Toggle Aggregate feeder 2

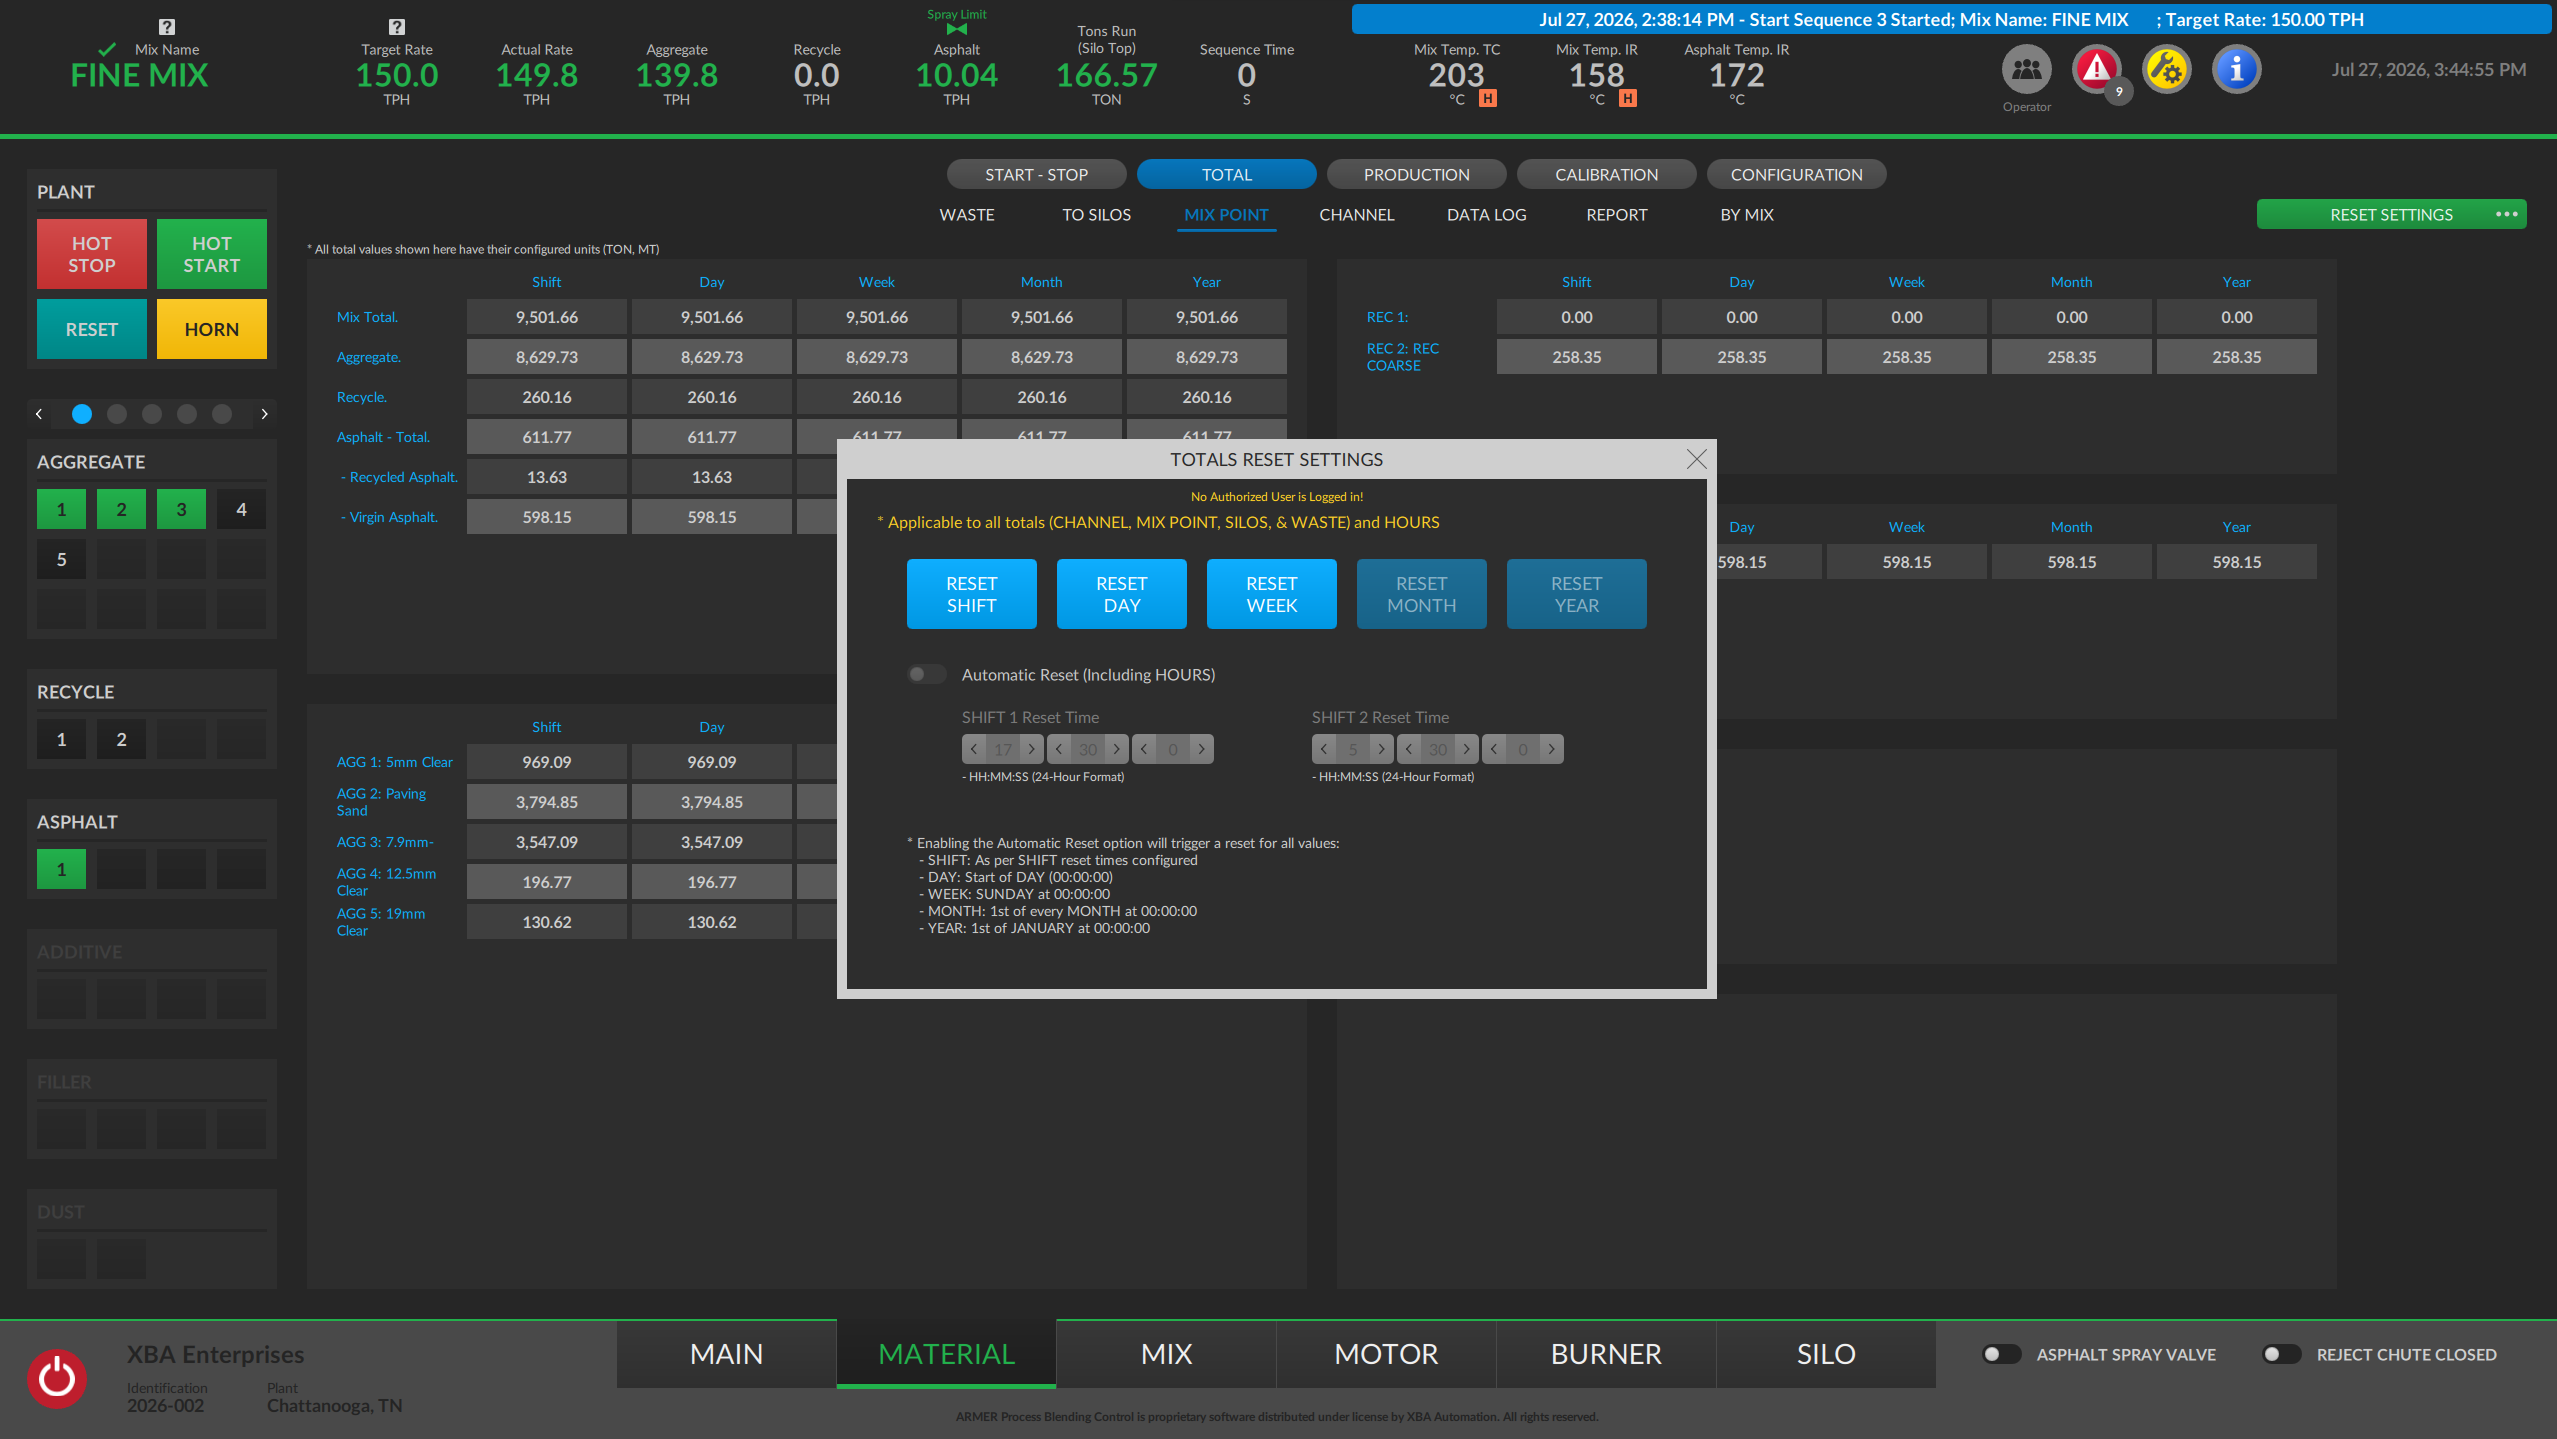click(122, 509)
